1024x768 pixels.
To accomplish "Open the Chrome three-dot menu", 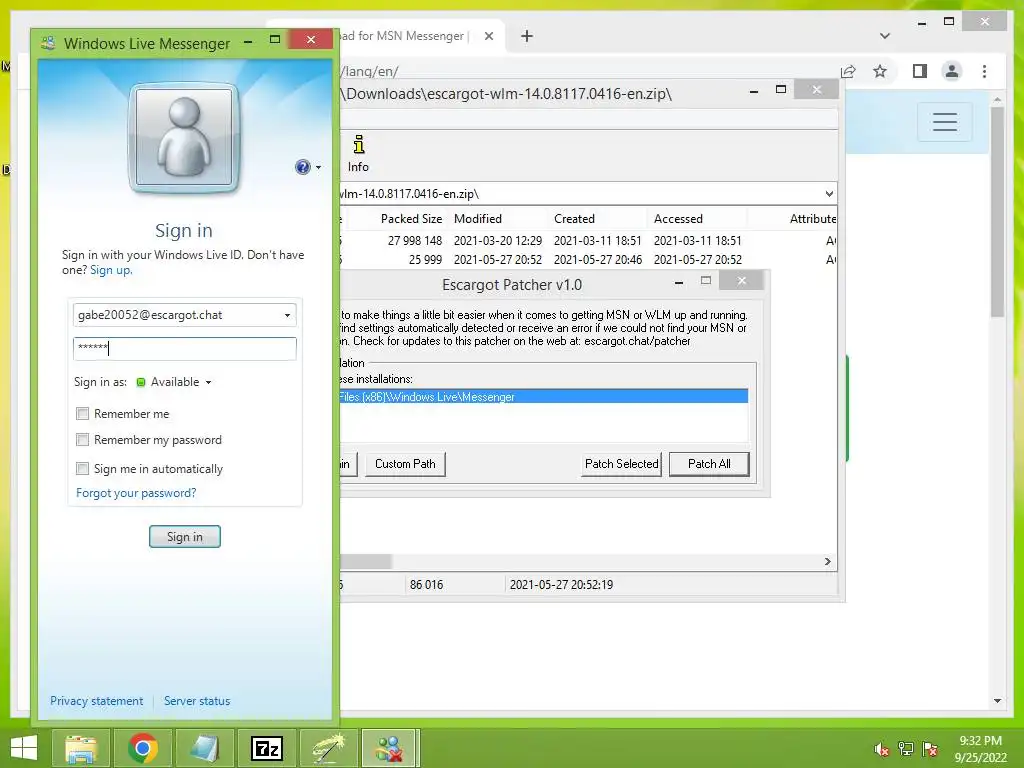I will tap(984, 71).
